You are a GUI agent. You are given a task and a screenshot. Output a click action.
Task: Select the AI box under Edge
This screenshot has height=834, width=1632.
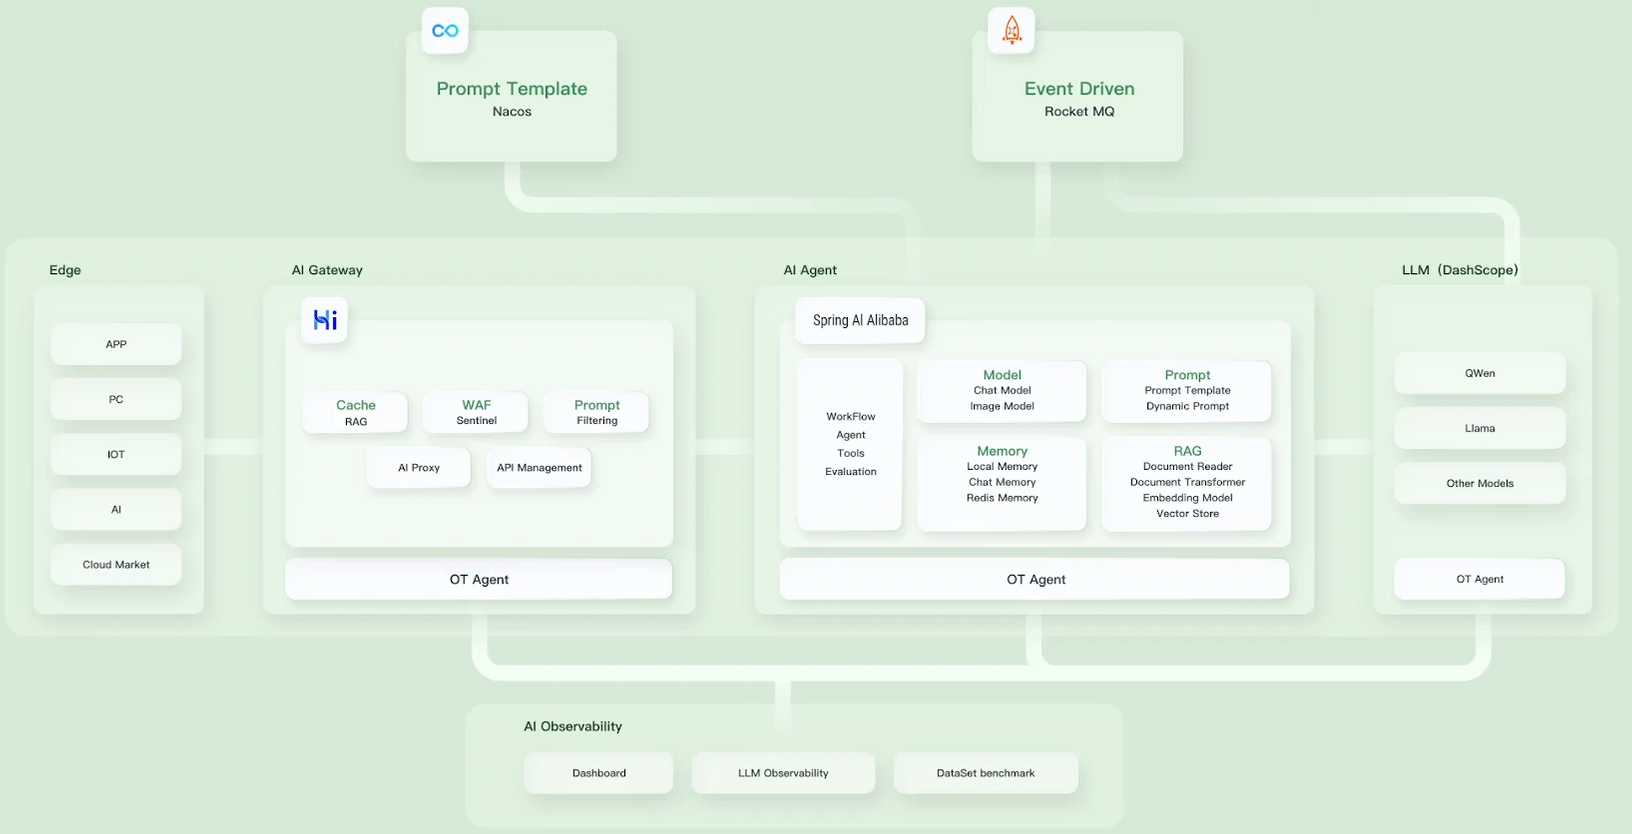coord(116,509)
